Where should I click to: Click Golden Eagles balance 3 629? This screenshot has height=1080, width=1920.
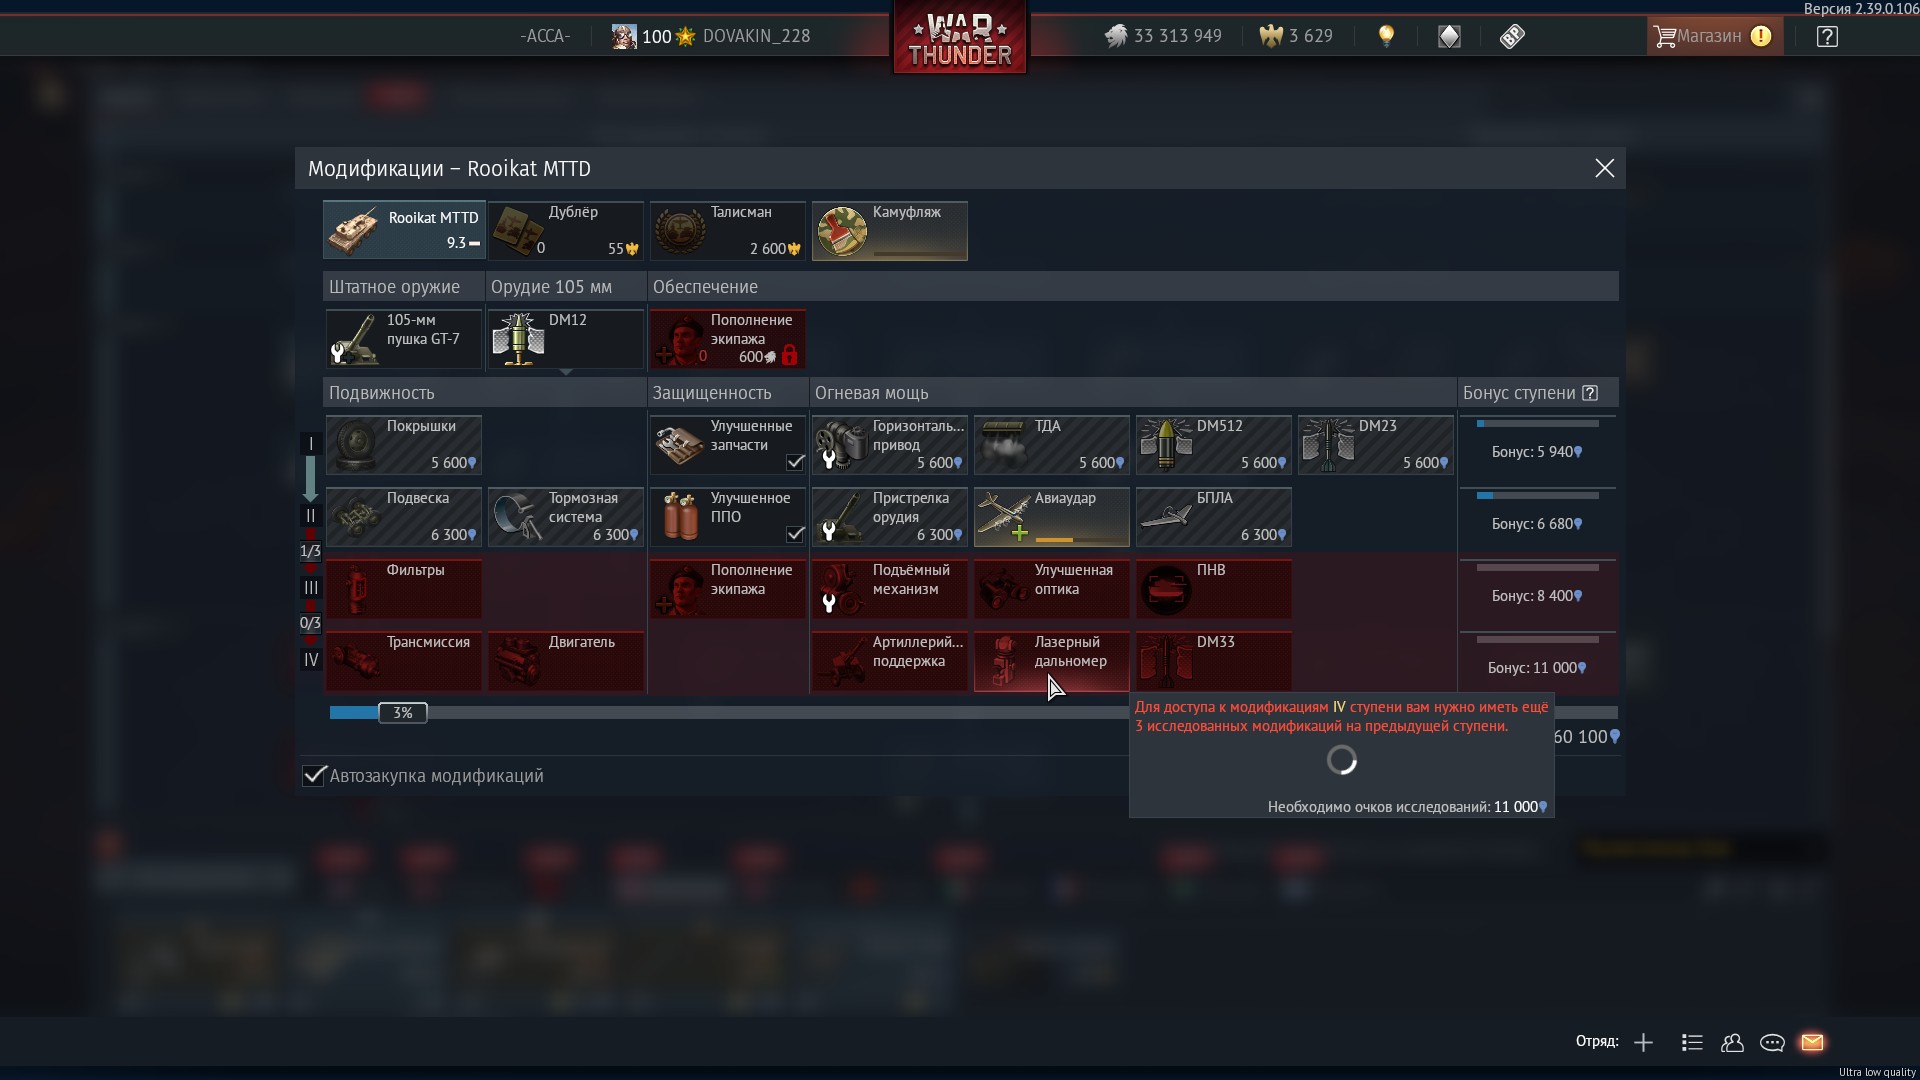click(x=1296, y=36)
